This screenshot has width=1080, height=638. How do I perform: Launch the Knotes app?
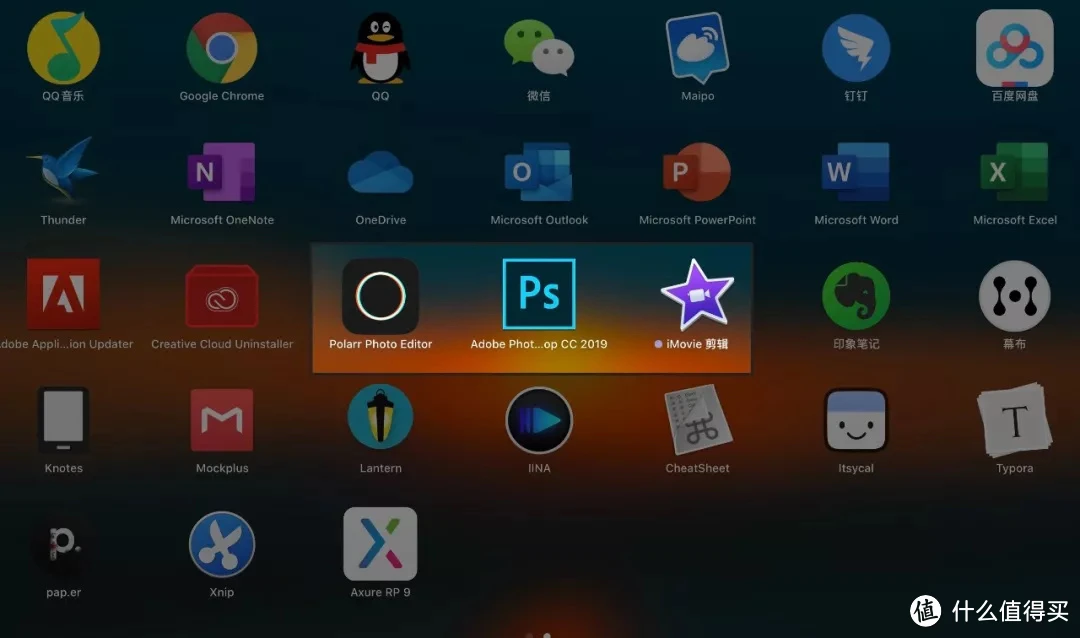pyautogui.click(x=63, y=419)
